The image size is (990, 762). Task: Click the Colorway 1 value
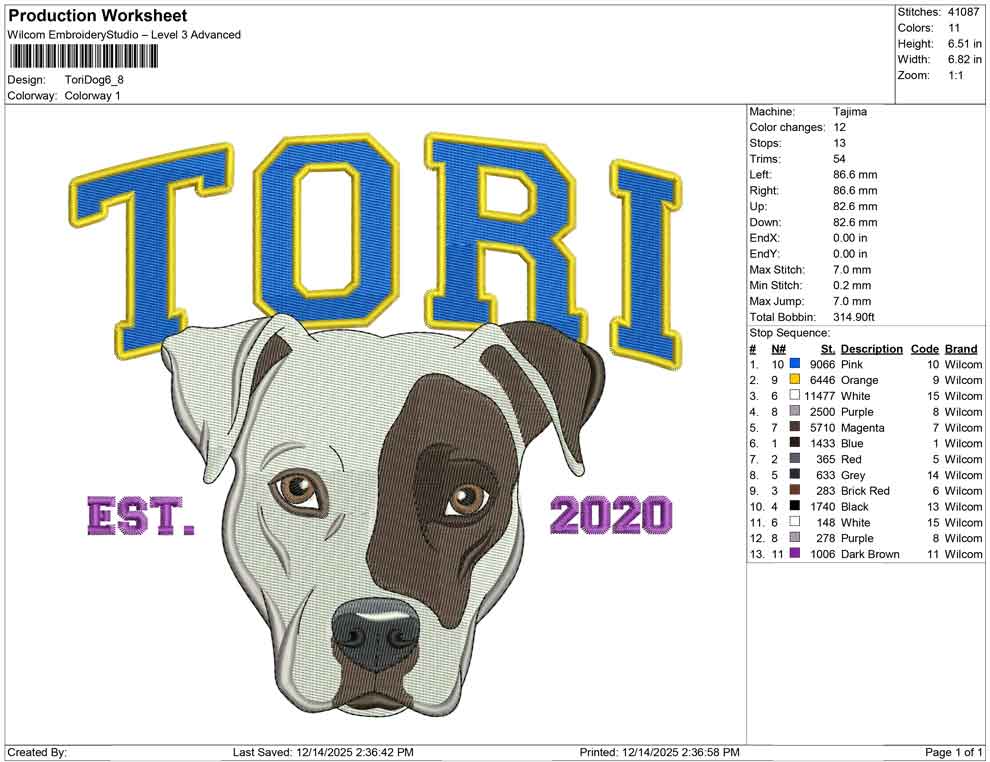point(95,96)
